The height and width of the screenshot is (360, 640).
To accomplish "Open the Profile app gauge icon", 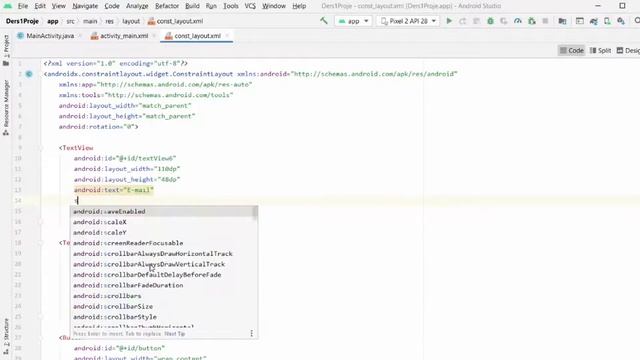I will (x=518, y=21).
